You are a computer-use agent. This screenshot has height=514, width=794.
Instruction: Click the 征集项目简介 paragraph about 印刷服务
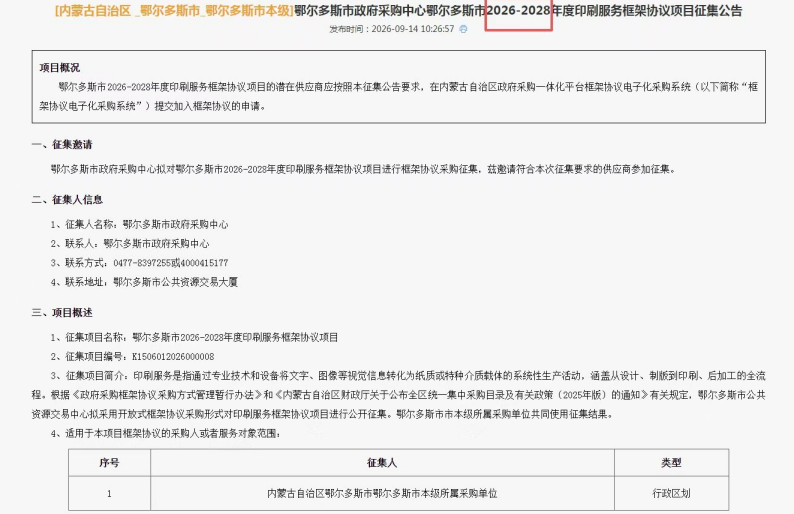[399, 395]
